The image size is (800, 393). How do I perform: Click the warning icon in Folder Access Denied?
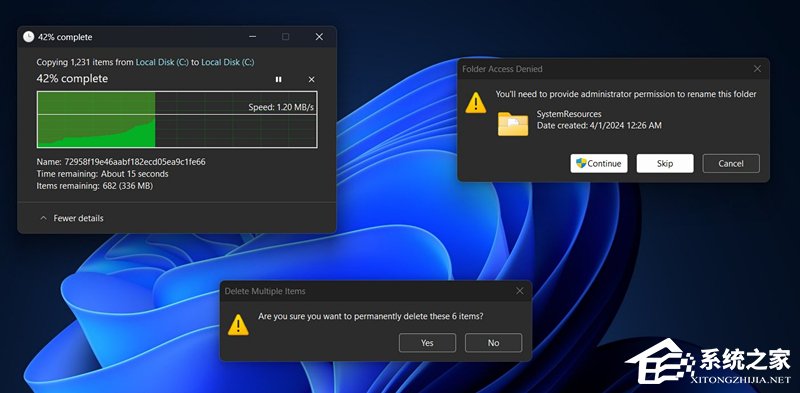476,103
